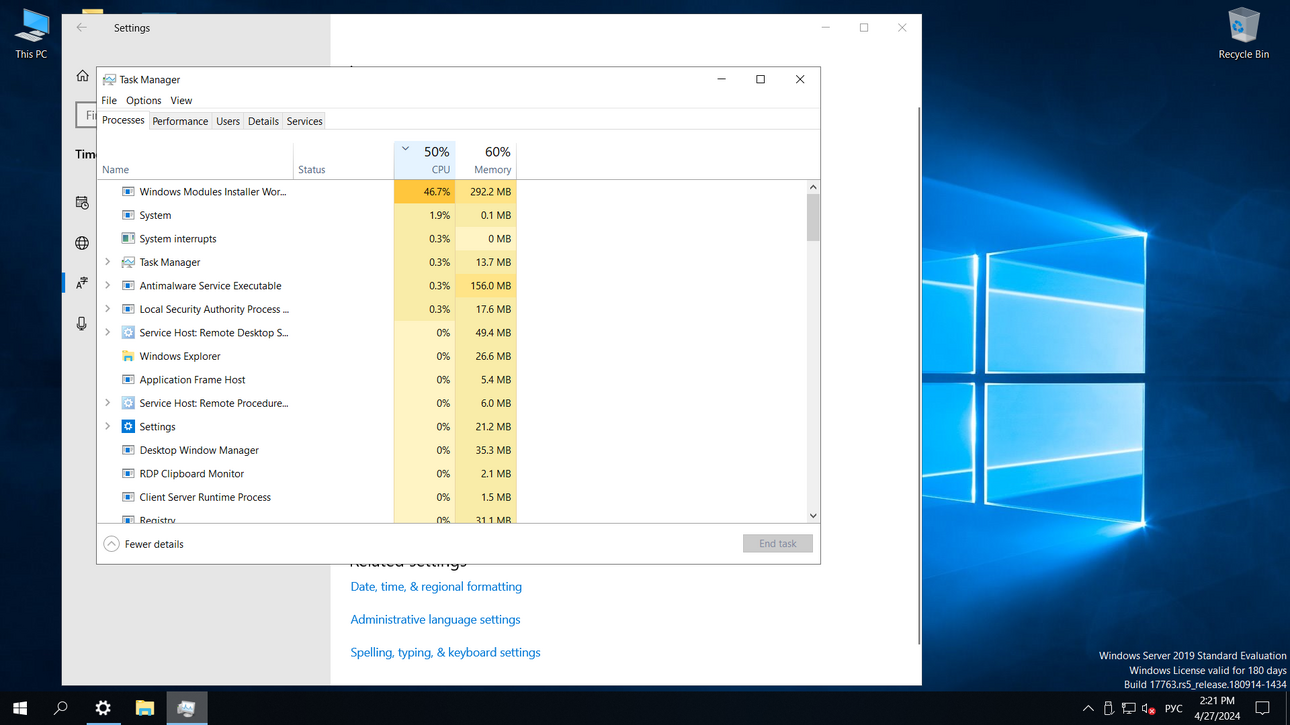Image resolution: width=1290 pixels, height=725 pixels.
Task: Click the process list scrollbar down arrow
Action: 813,515
